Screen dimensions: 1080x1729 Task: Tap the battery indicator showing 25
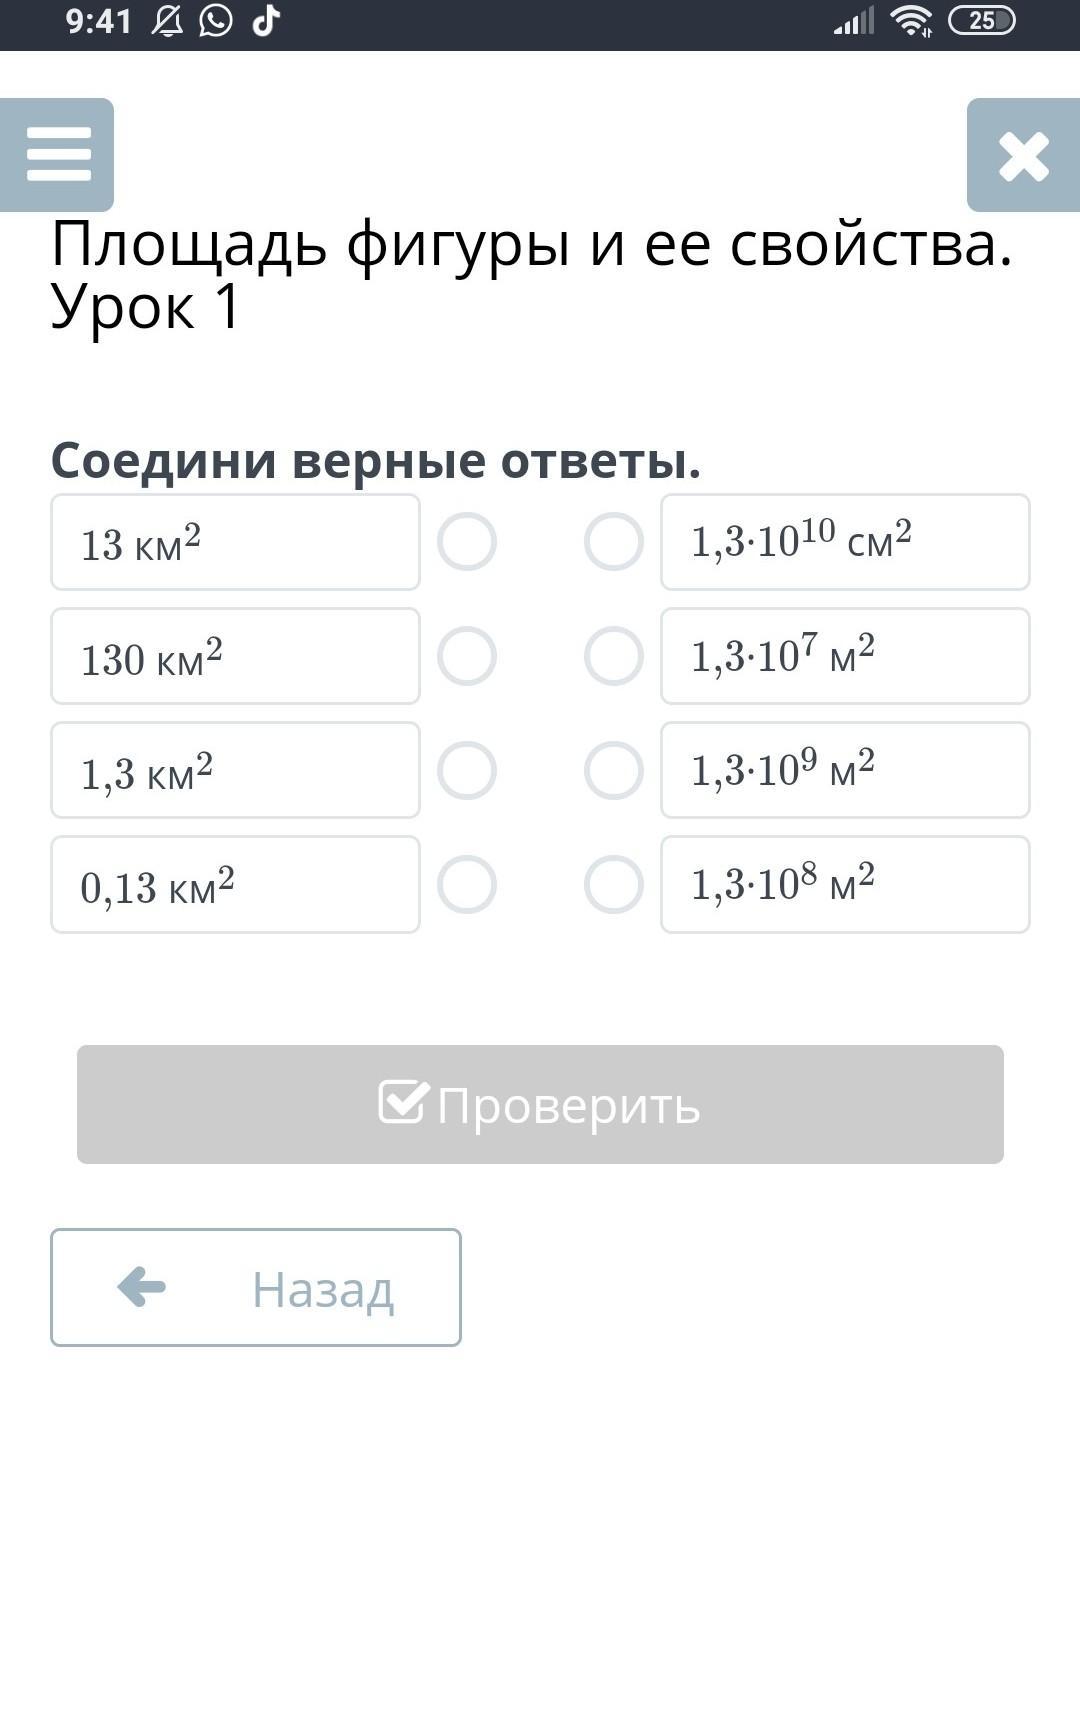pos(981,21)
